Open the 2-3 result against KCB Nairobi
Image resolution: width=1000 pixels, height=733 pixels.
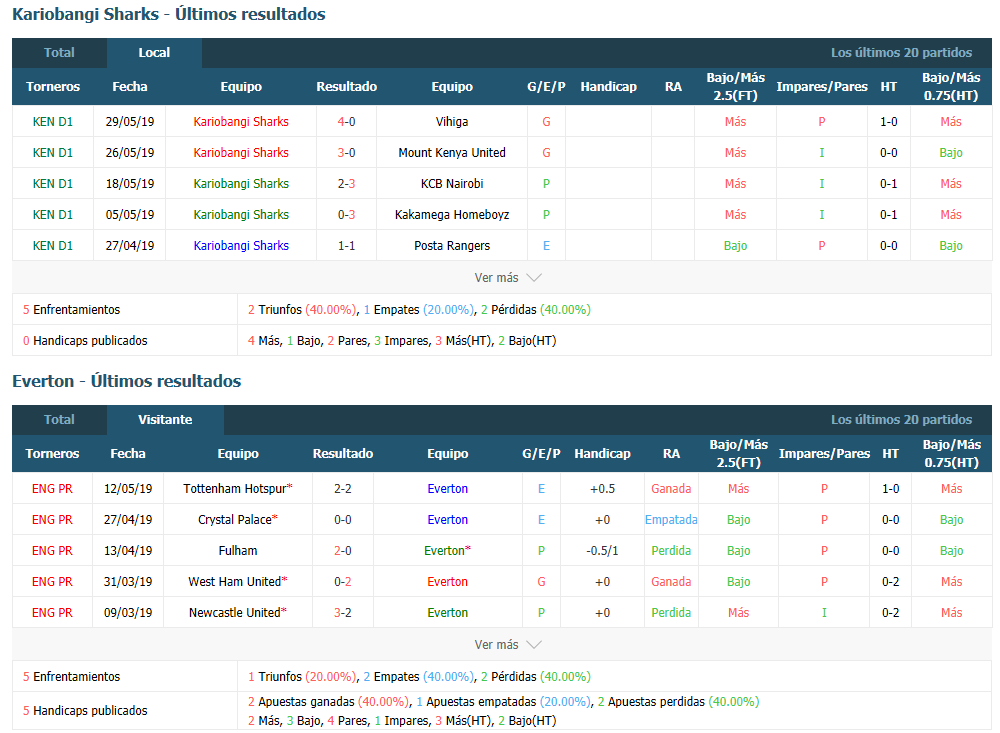click(346, 184)
